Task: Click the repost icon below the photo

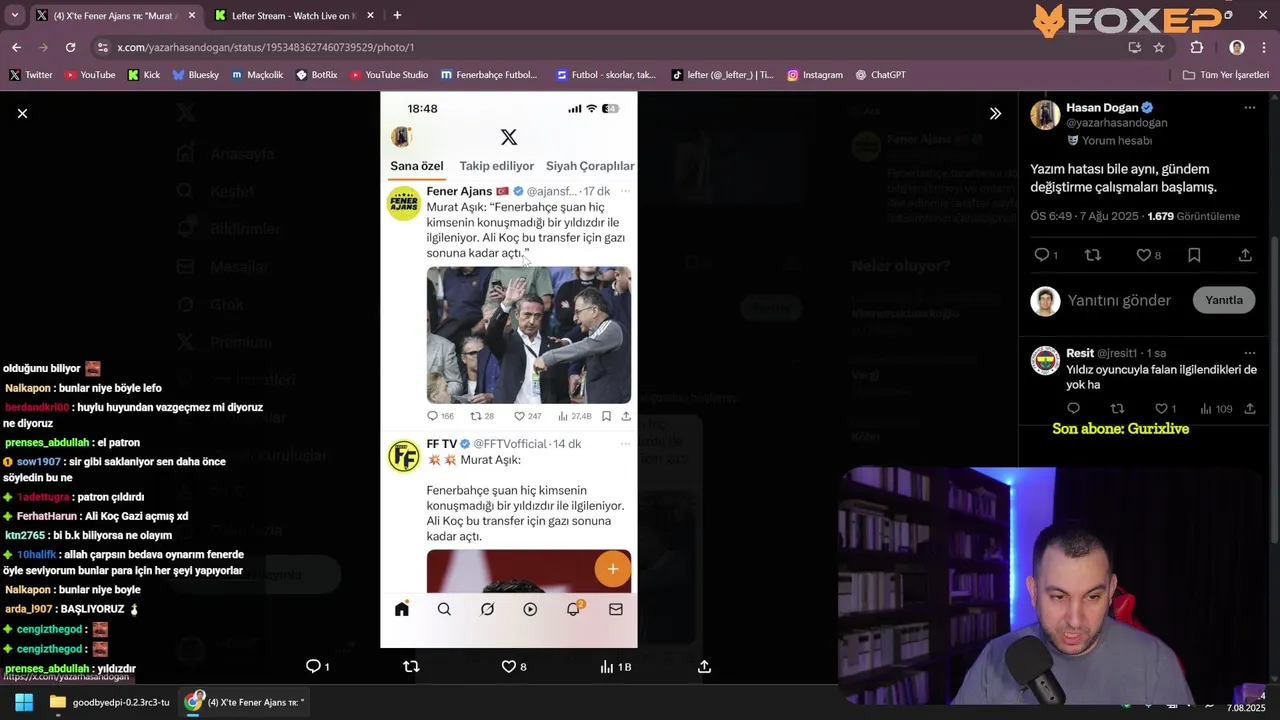Action: click(x=411, y=666)
